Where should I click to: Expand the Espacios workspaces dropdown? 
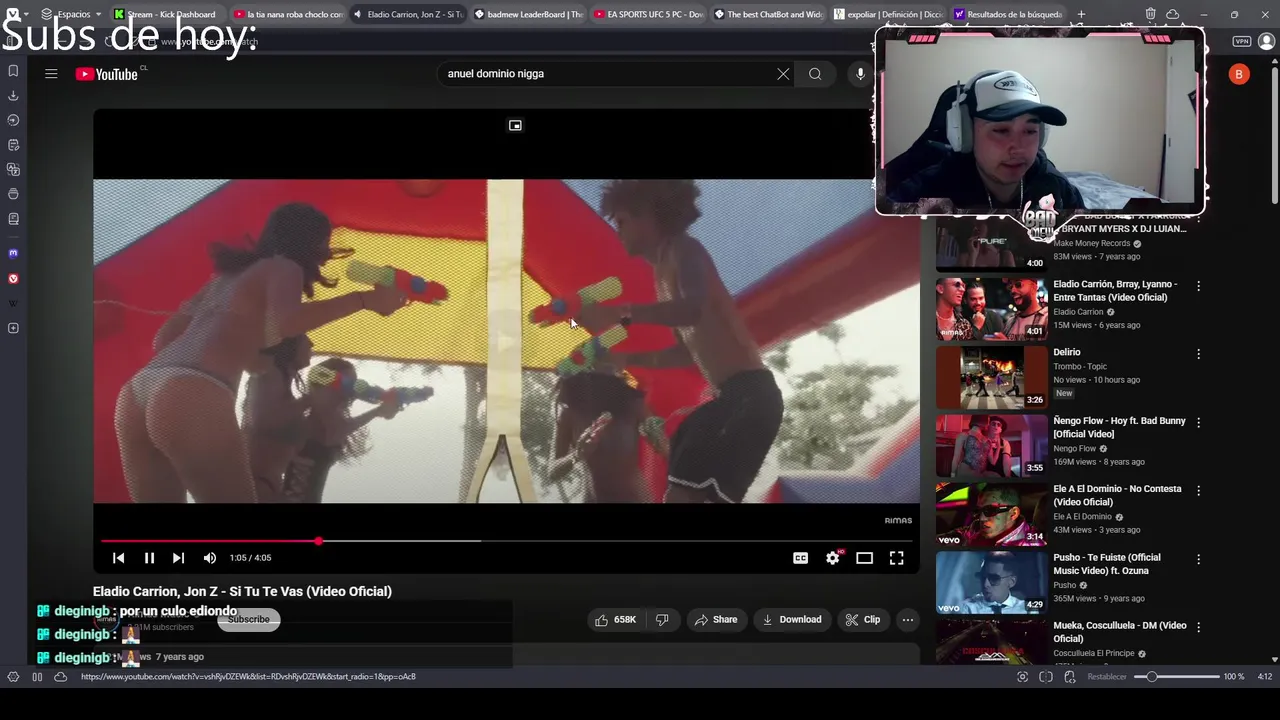point(71,14)
